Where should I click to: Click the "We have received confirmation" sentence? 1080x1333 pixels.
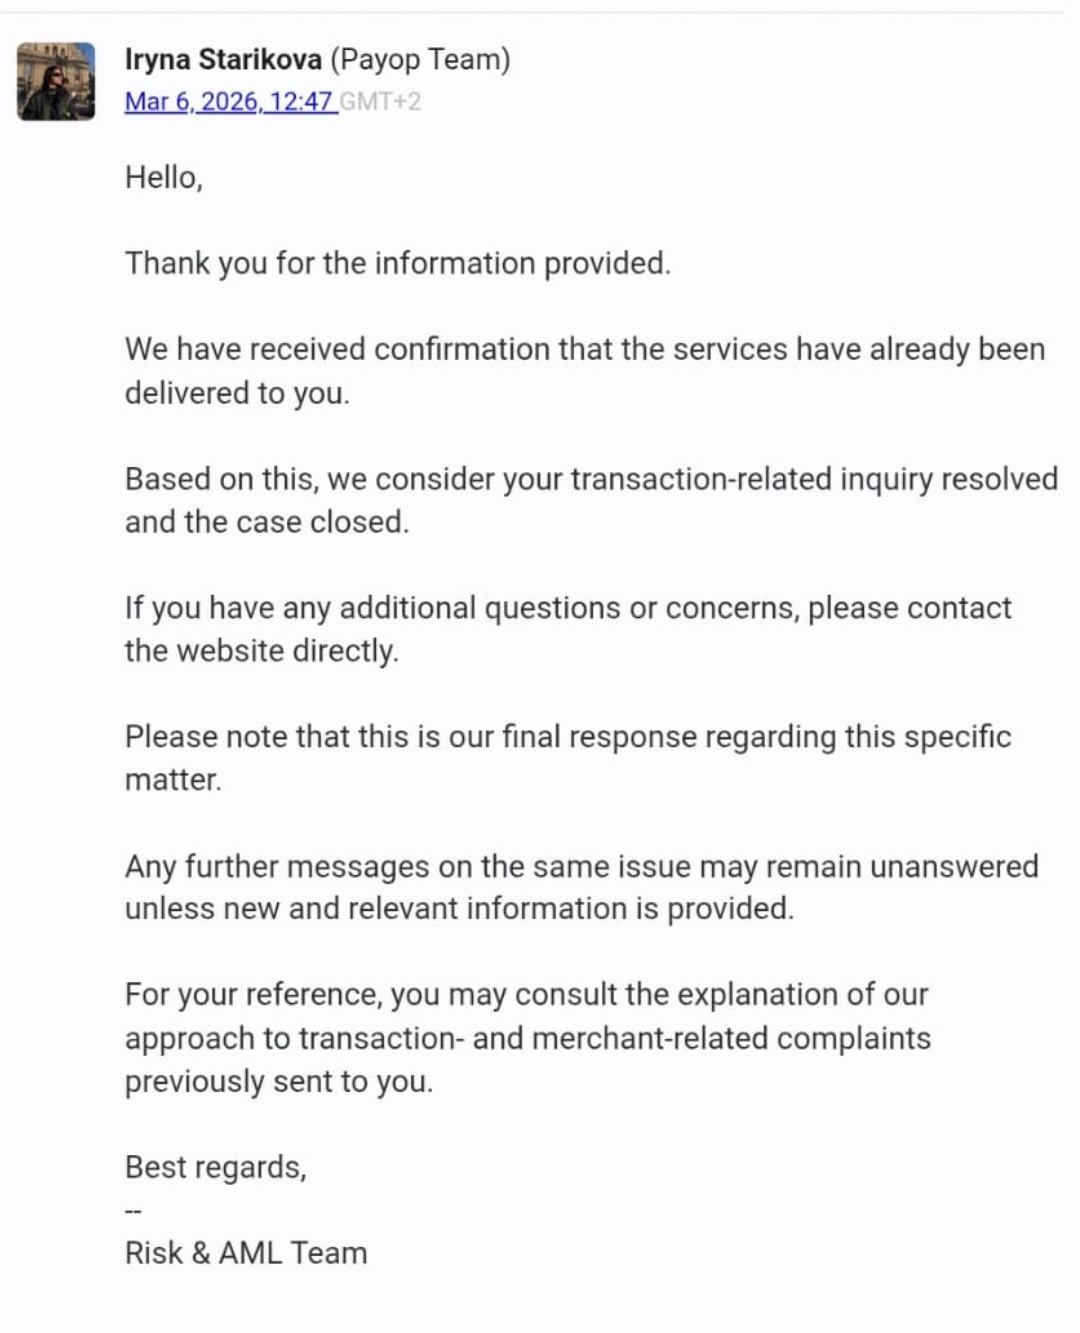584,349
